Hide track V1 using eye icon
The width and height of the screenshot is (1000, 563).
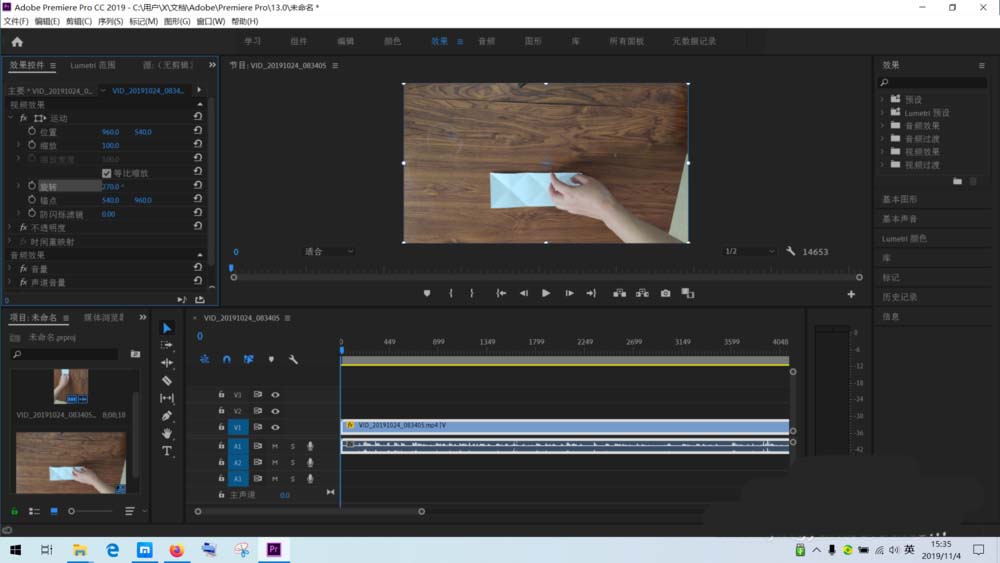click(275, 427)
